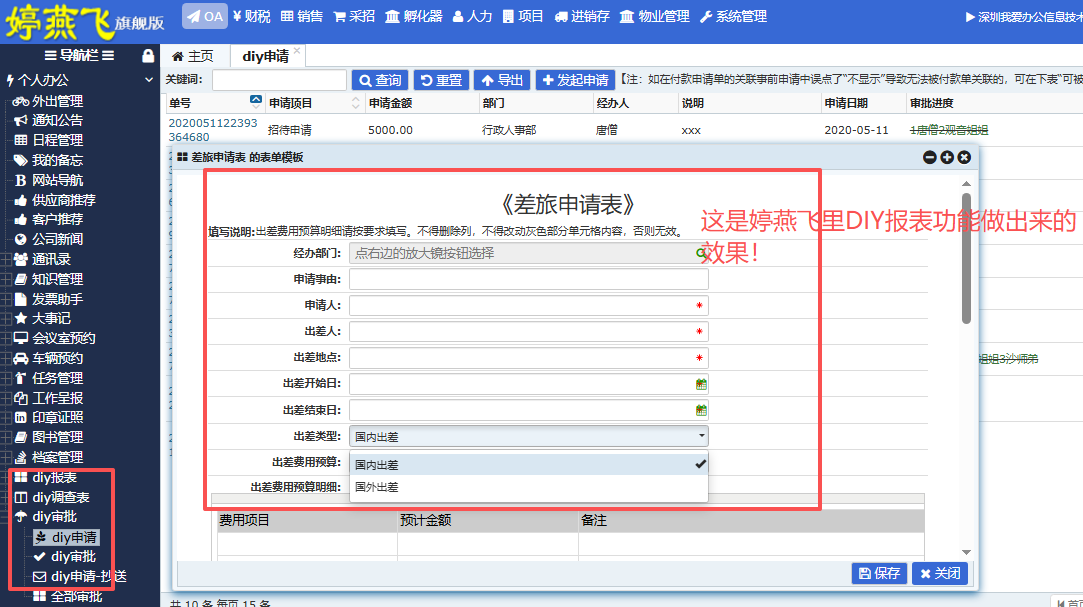Open the OA top menu
Screen dimensions: 1083x607
pos(205,17)
